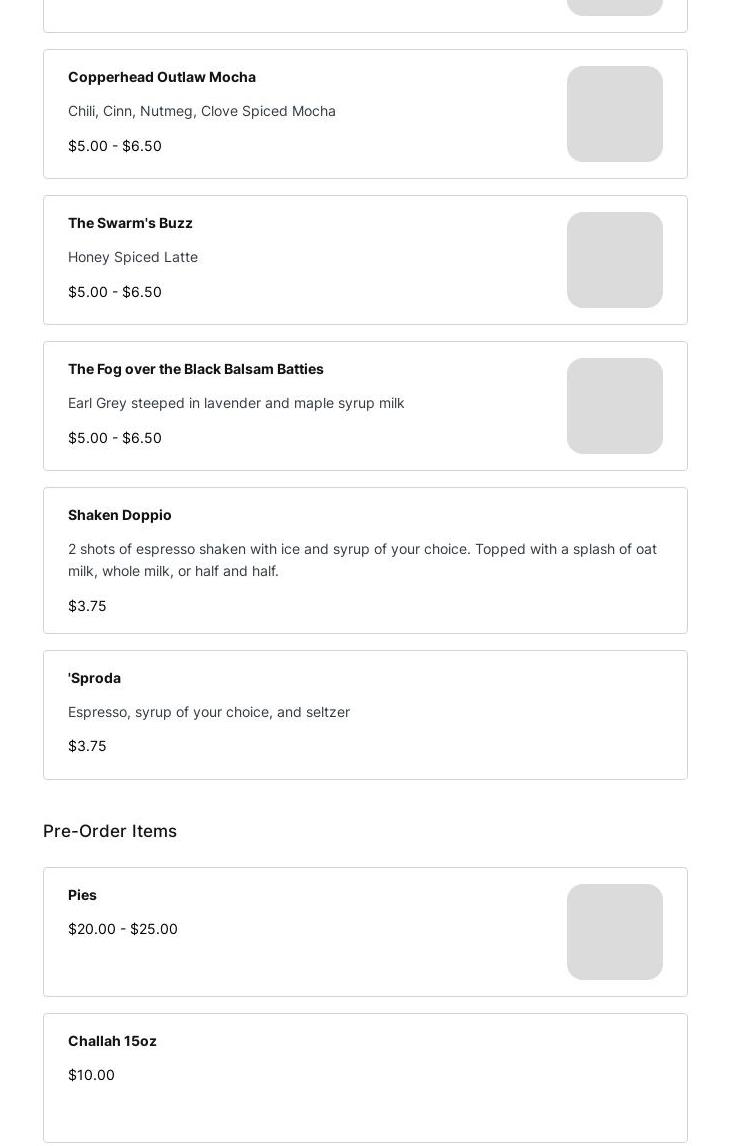Select the Challah 15oz item
The image size is (730, 1146).
112,1041
